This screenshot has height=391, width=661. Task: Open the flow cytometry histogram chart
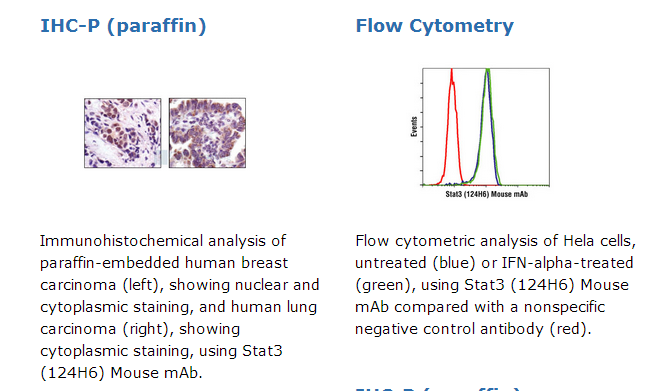[x=480, y=133]
